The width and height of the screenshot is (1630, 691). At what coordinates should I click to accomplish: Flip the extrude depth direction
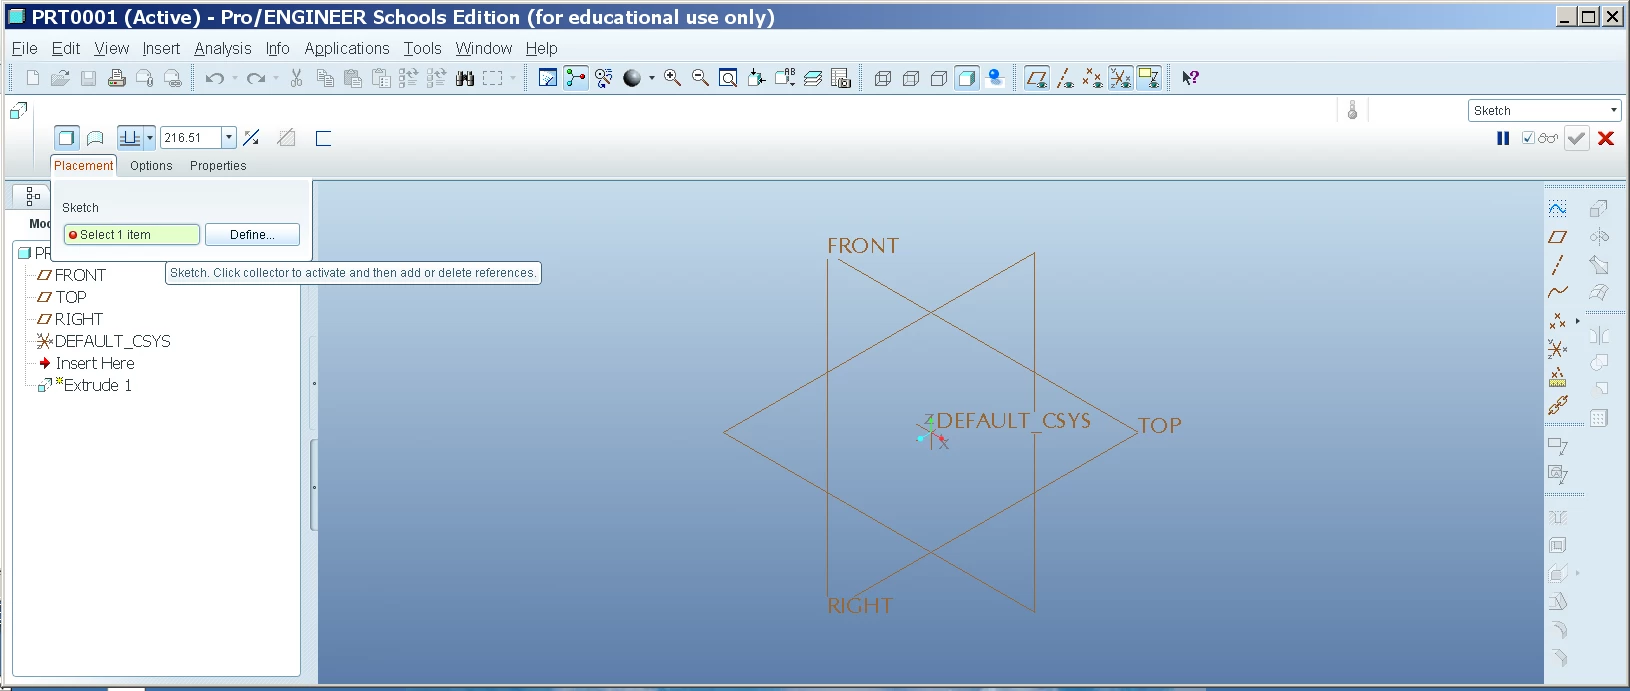[x=251, y=138]
